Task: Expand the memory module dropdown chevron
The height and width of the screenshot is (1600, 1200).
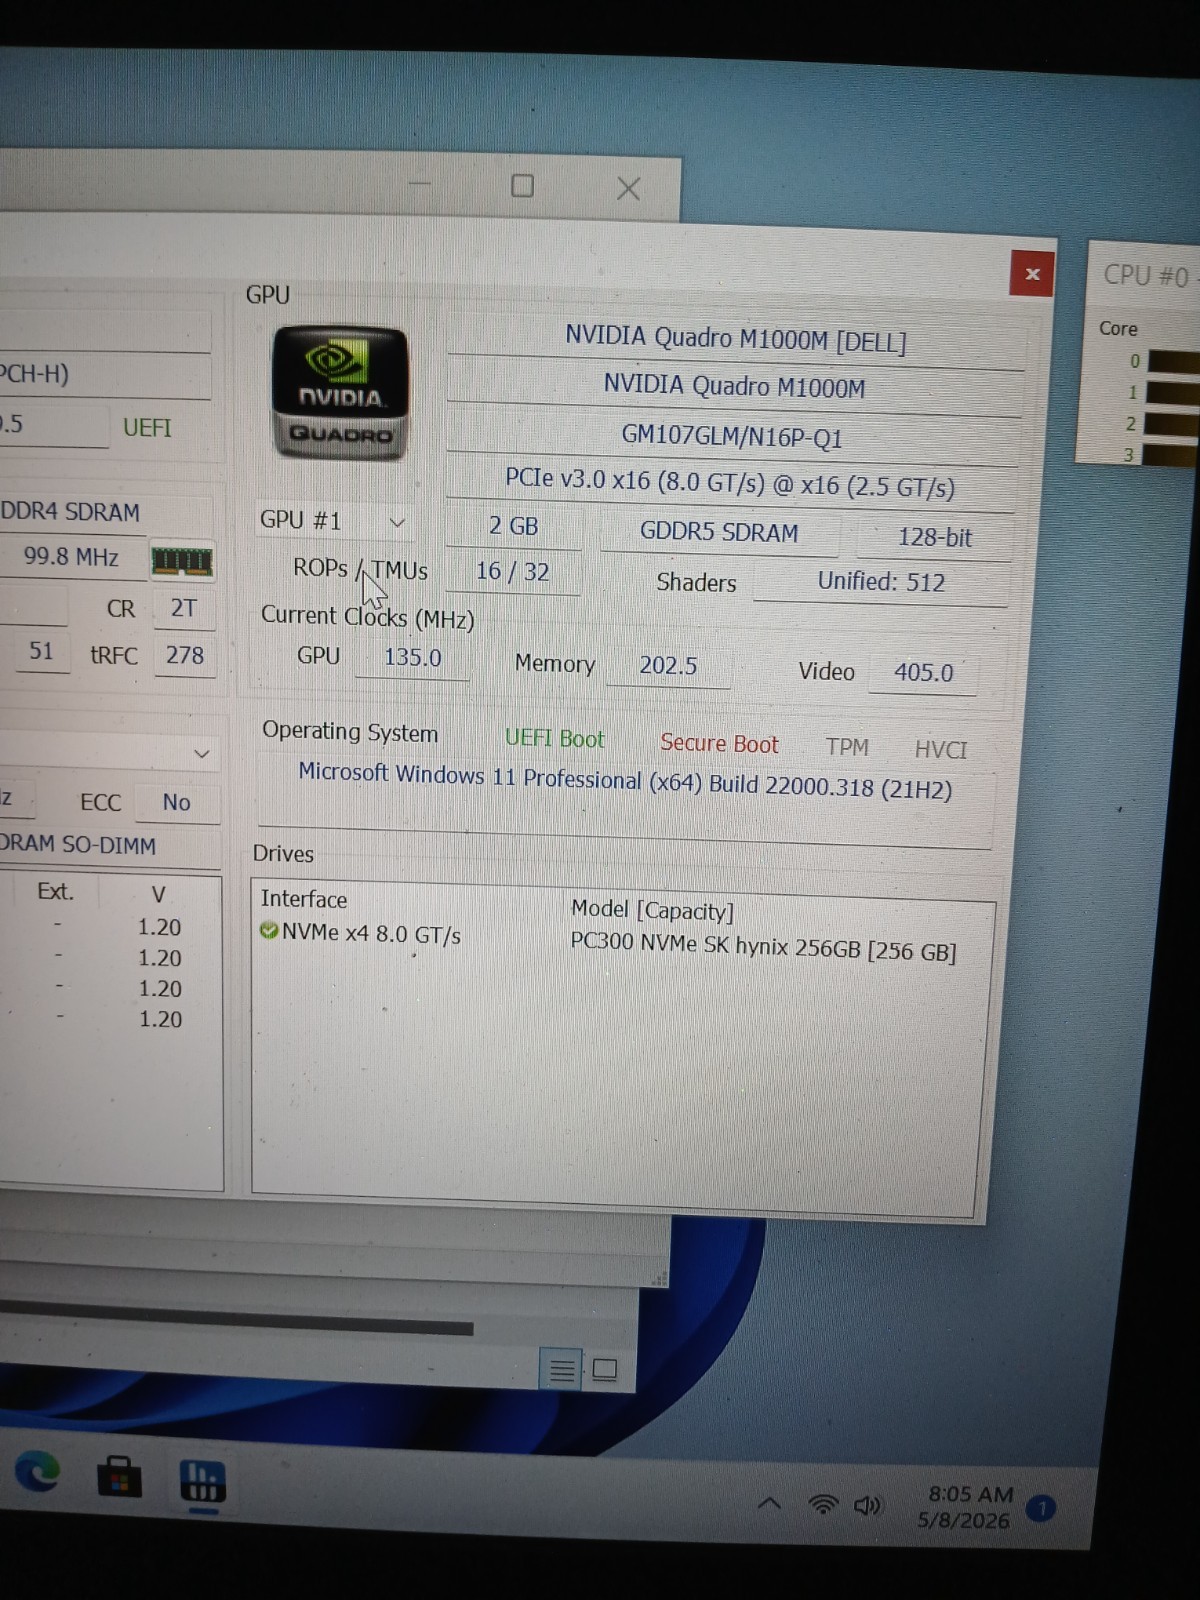Action: pos(202,753)
